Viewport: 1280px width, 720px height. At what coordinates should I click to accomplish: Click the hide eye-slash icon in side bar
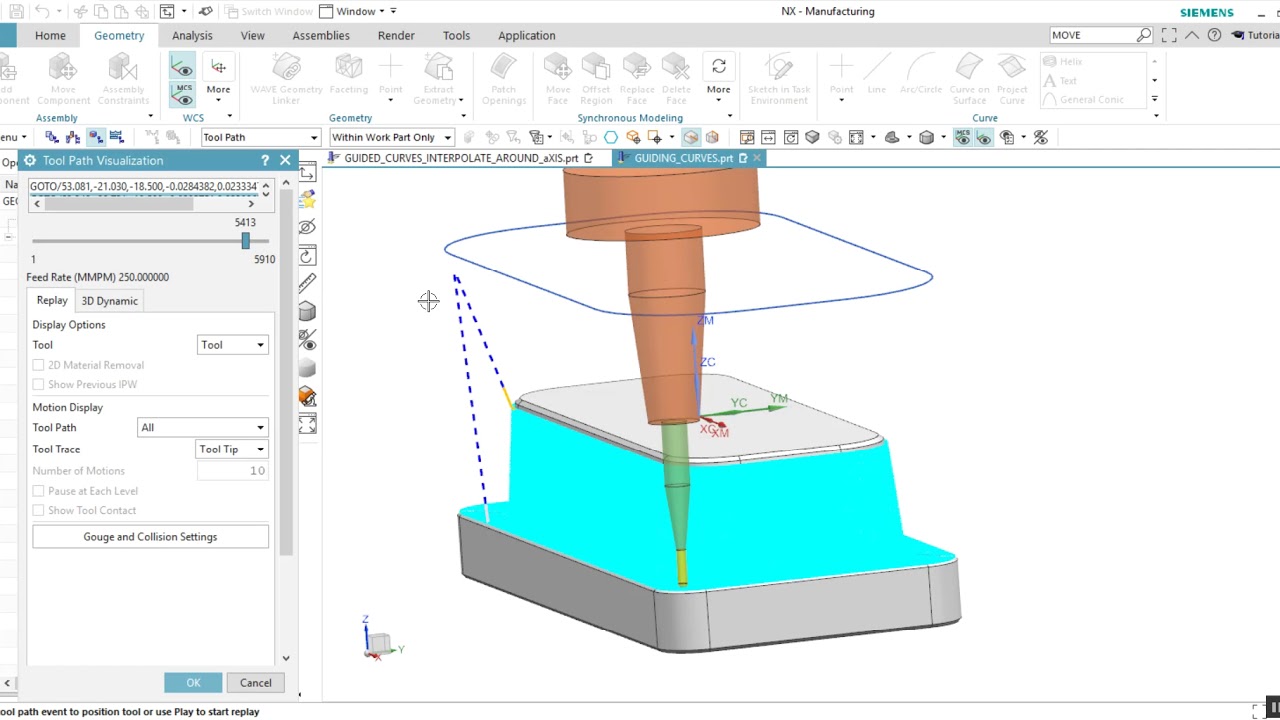point(307,227)
